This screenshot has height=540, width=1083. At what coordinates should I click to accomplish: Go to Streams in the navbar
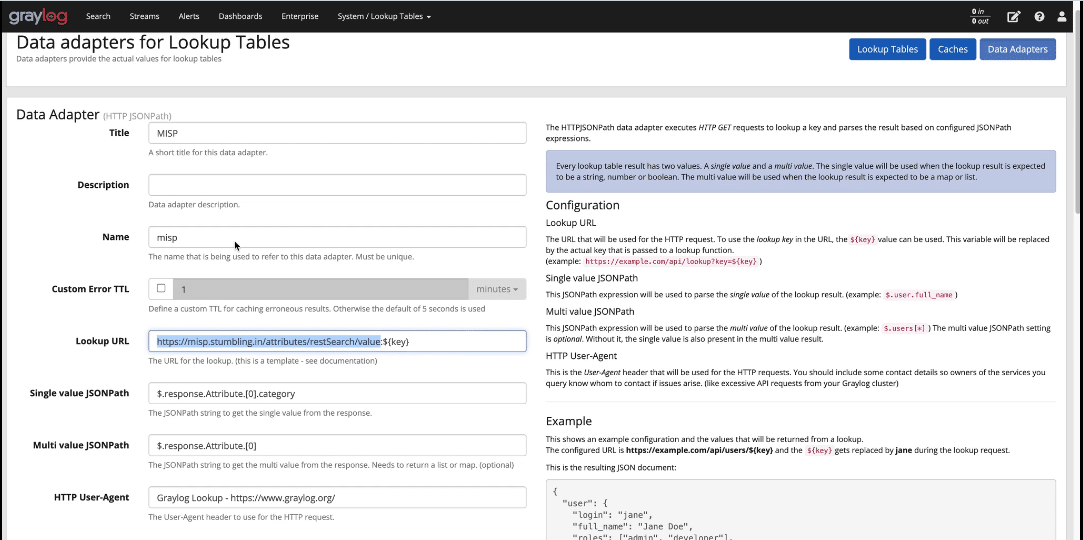pos(144,17)
